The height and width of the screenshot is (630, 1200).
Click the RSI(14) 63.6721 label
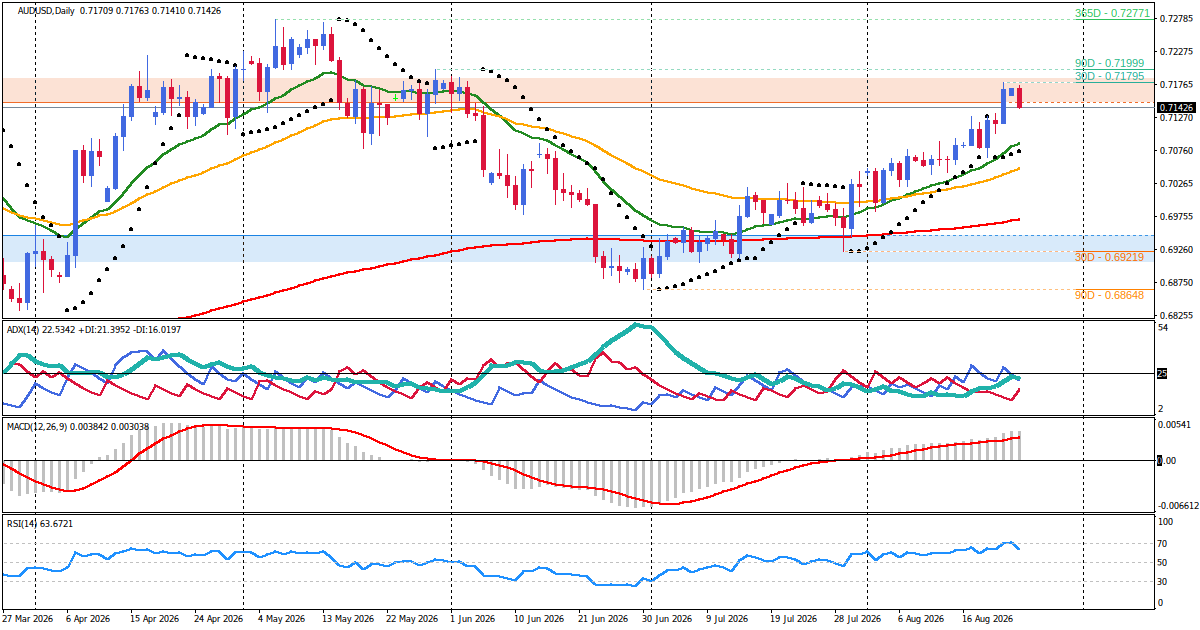tap(39, 523)
